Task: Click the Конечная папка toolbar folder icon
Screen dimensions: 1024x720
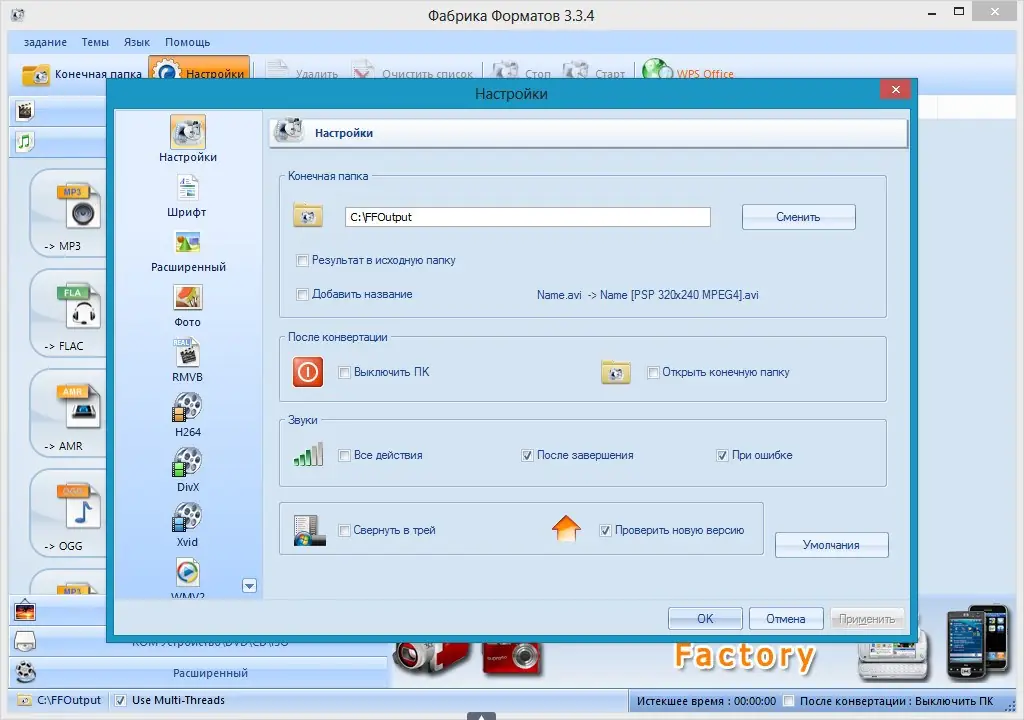Action: 35,75
